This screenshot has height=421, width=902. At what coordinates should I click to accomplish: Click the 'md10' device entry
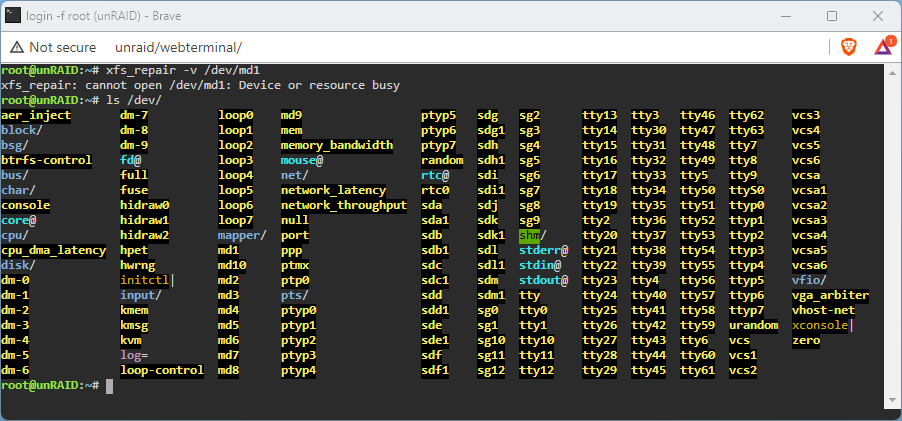pos(232,265)
